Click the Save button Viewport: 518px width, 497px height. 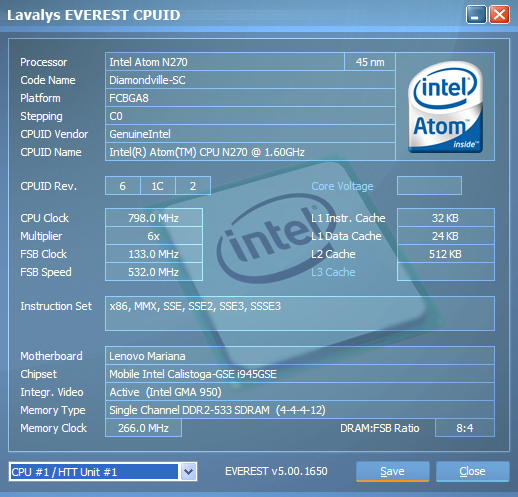(392, 471)
